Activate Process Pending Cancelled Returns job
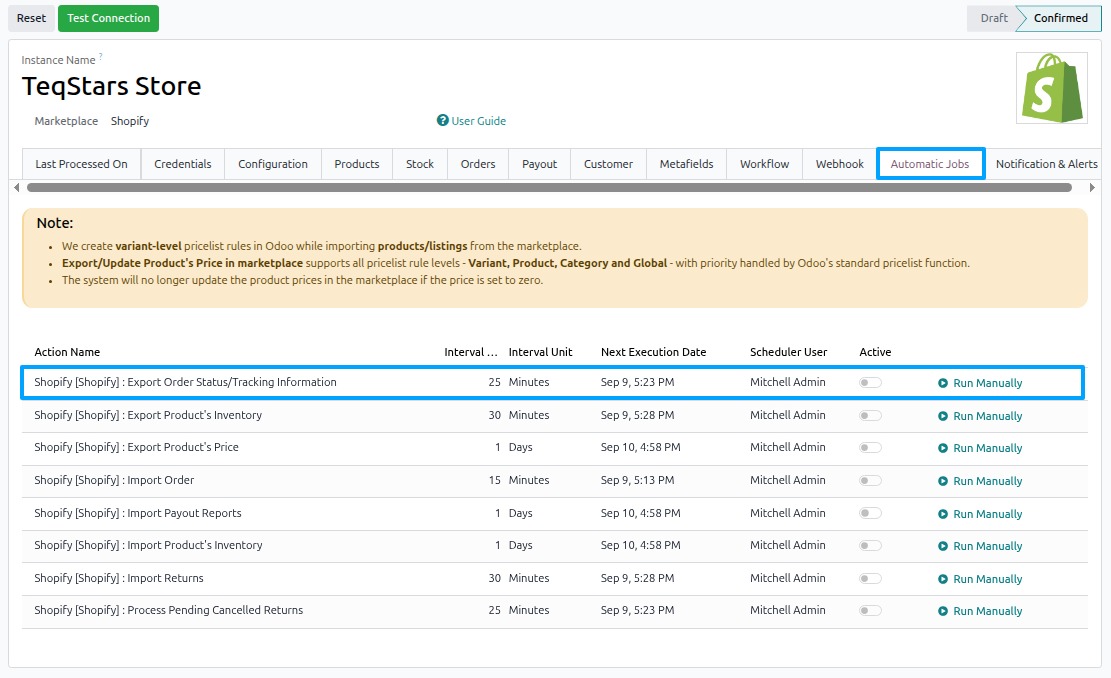 pos(870,611)
